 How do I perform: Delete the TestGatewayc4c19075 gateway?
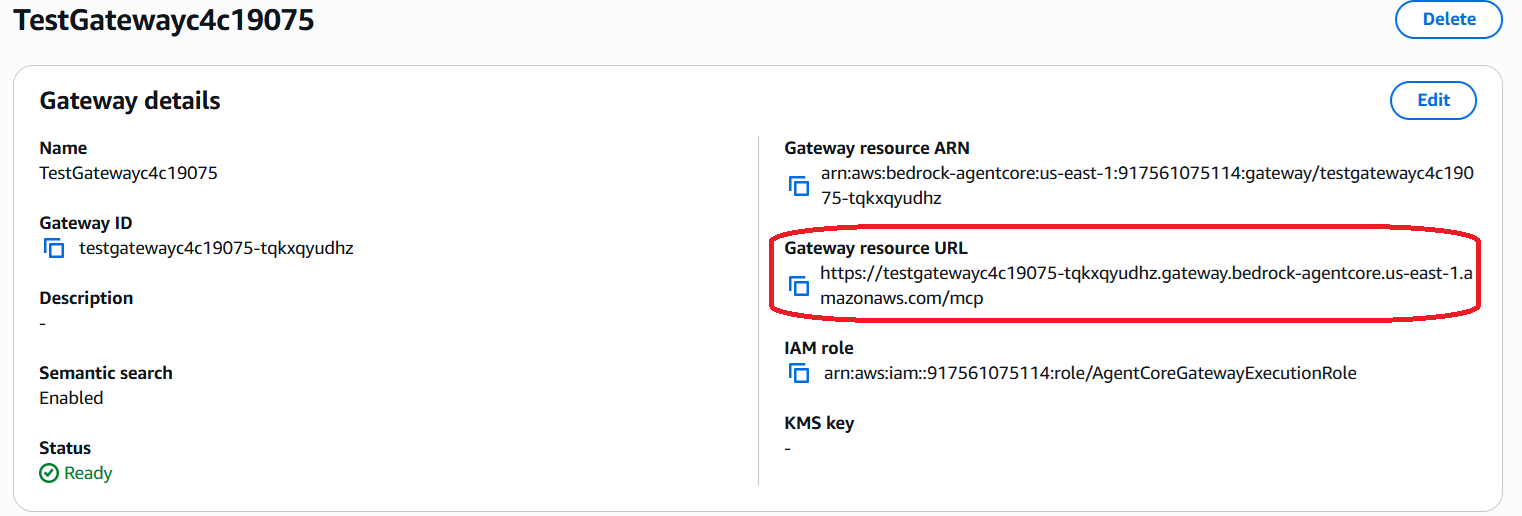coord(1449,19)
